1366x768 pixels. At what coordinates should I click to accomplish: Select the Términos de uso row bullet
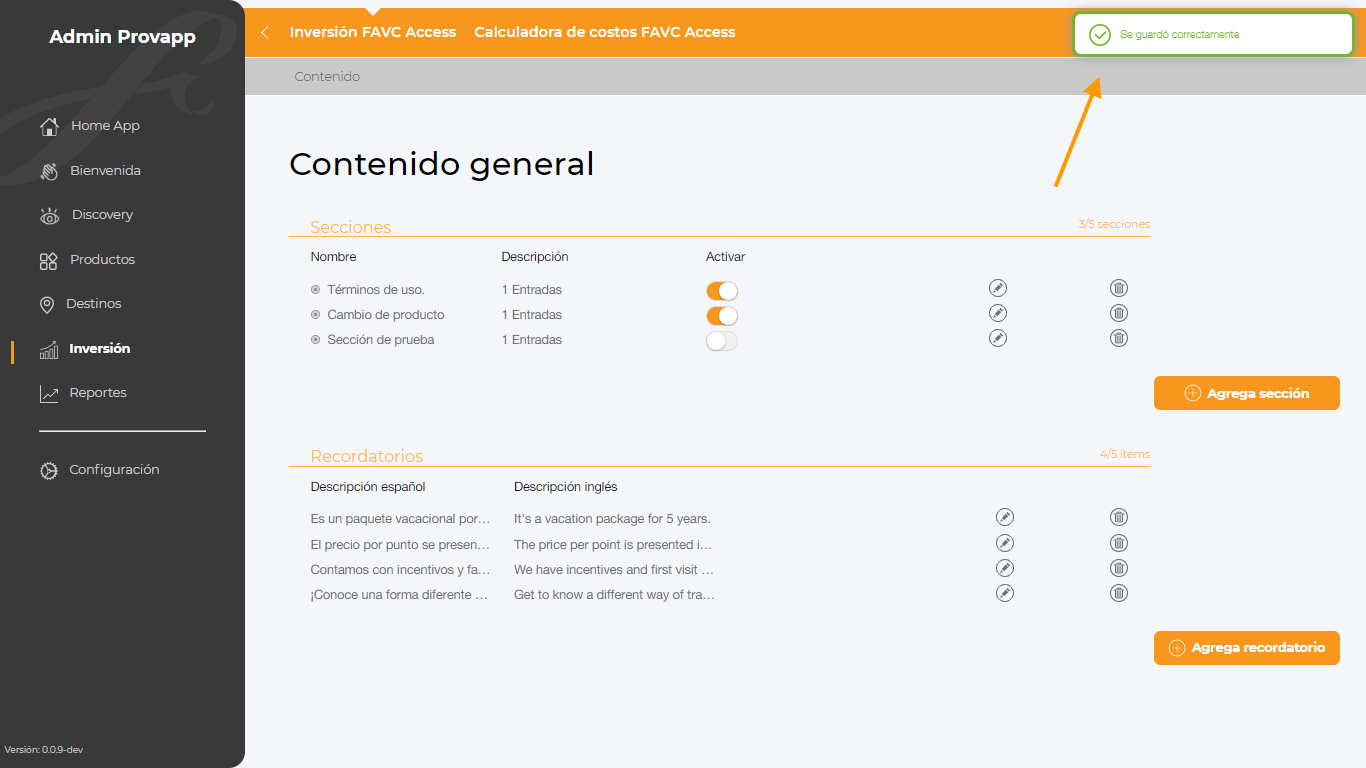[x=315, y=290]
